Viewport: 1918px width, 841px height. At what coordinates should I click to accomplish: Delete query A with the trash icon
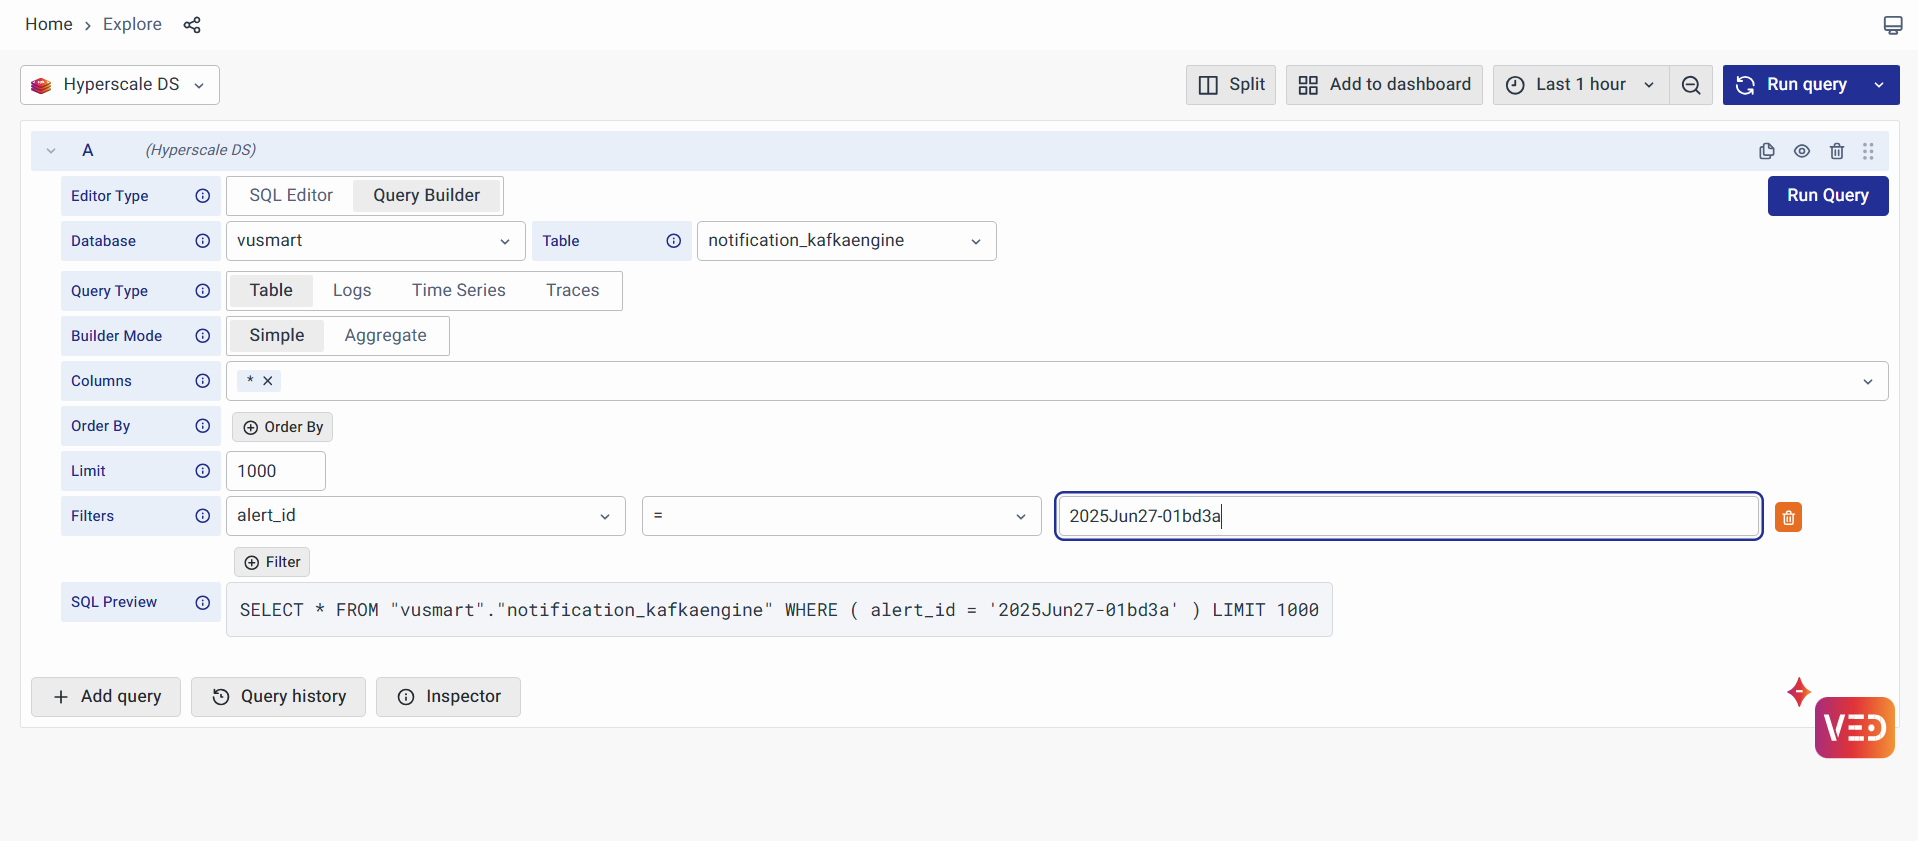pyautogui.click(x=1836, y=151)
